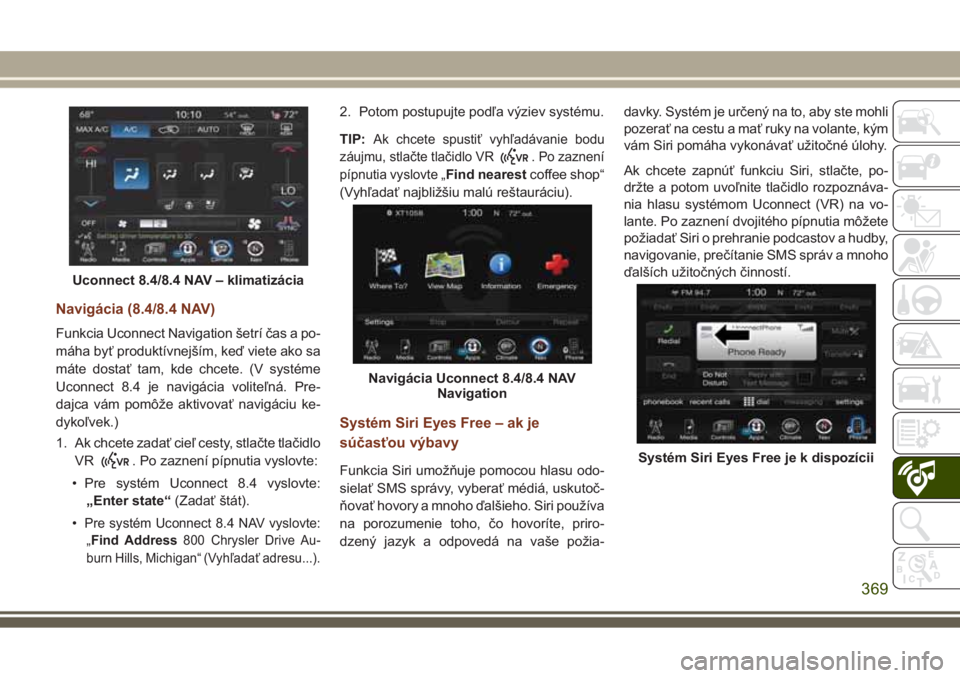Open phonebook on the phone screen
The height and width of the screenshot is (678, 960).
(662, 402)
